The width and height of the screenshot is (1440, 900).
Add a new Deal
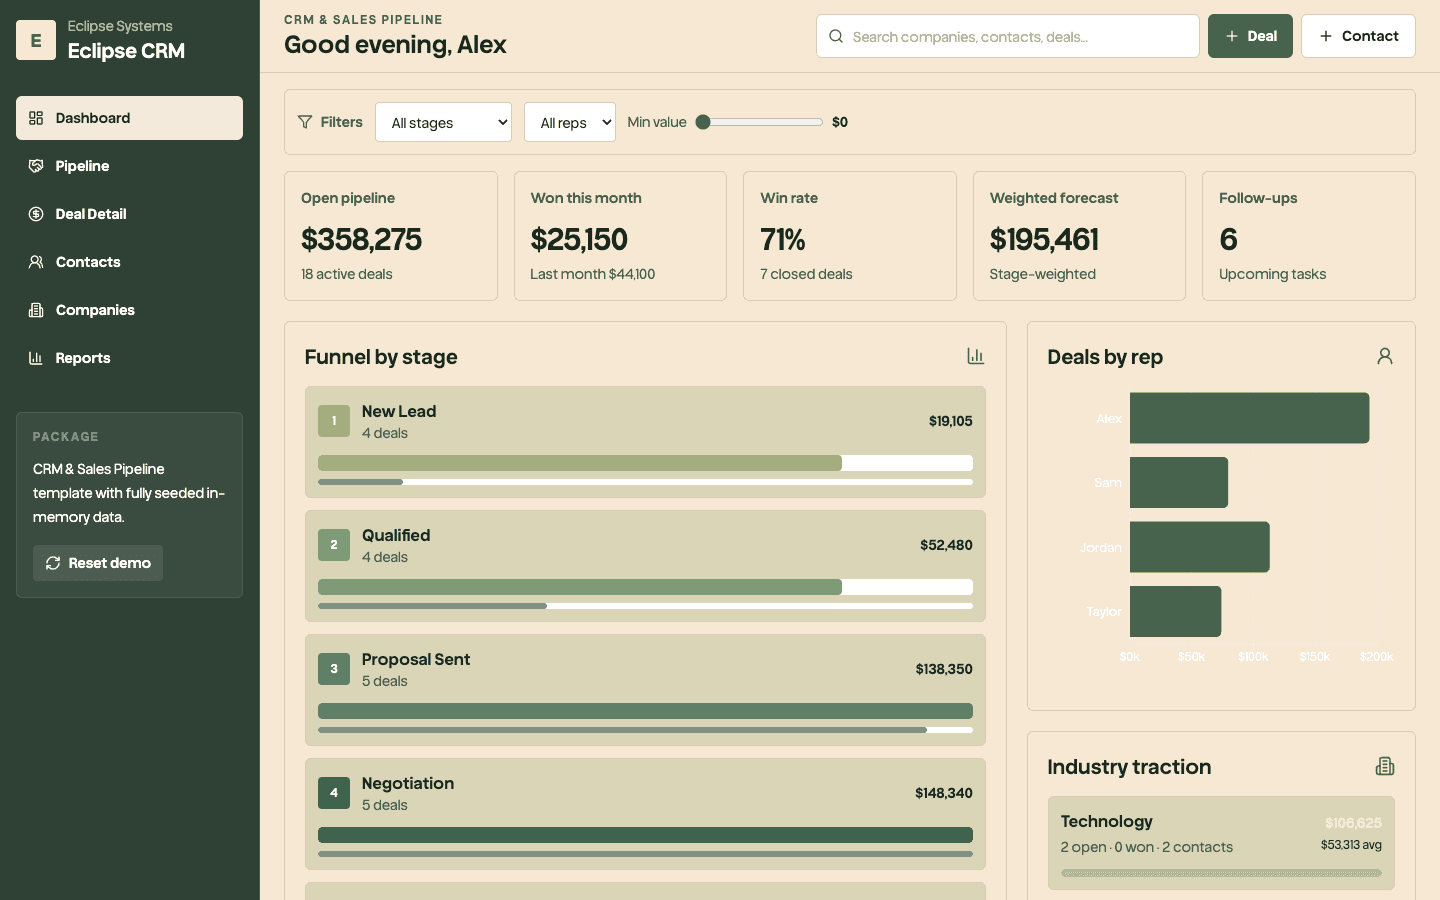[1250, 36]
